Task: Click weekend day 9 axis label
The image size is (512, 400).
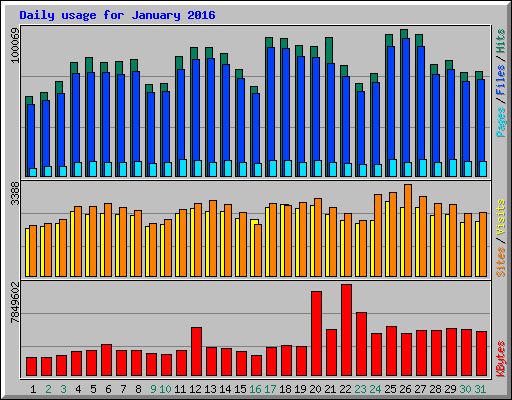Action: click(153, 389)
